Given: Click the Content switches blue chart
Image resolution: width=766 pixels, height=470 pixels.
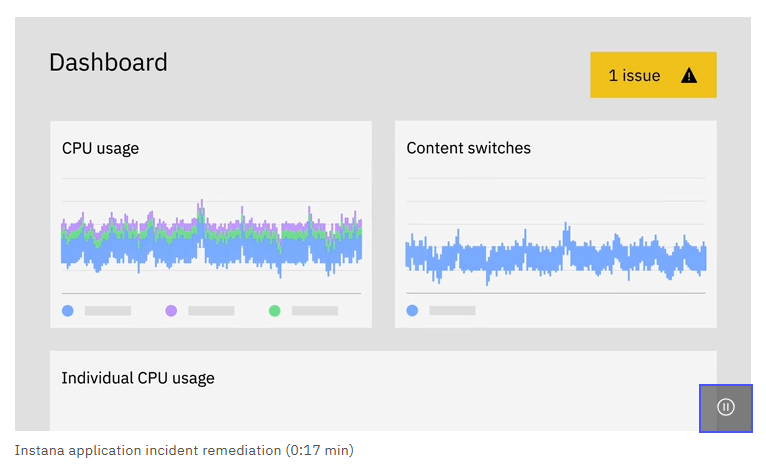Looking at the screenshot, I should coord(555,255).
